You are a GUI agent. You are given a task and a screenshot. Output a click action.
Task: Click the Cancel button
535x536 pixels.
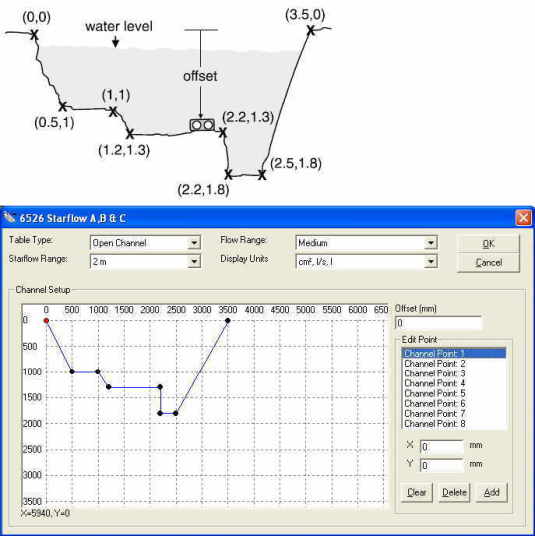488,263
